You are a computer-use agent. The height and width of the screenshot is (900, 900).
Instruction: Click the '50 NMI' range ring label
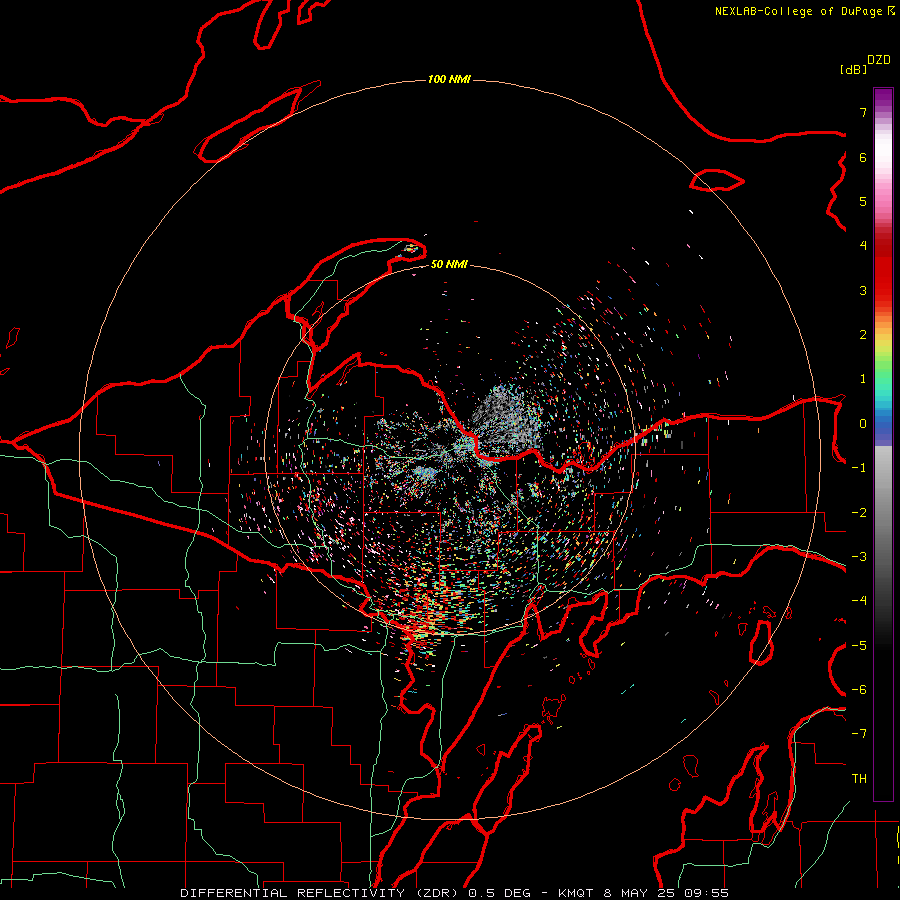tap(449, 264)
